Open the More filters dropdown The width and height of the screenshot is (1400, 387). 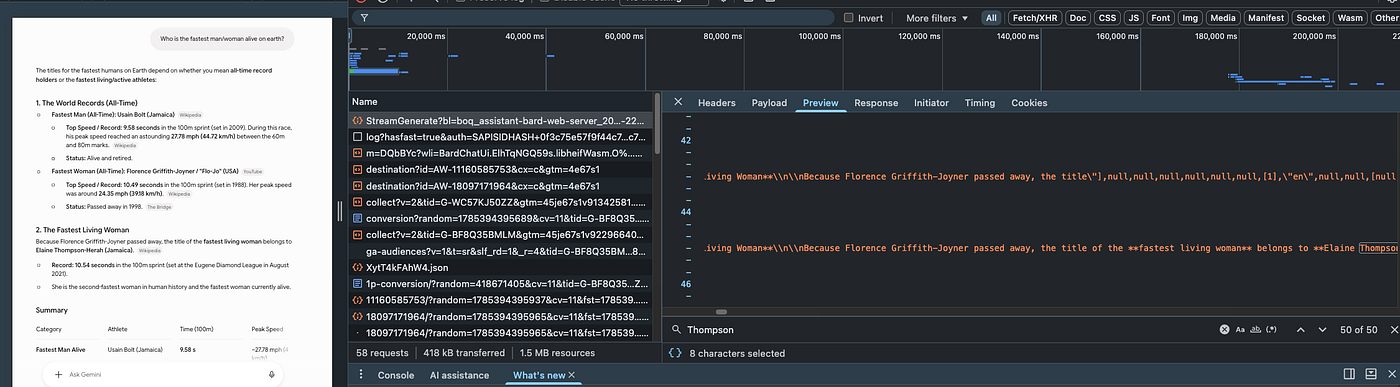pyautogui.click(x=937, y=18)
